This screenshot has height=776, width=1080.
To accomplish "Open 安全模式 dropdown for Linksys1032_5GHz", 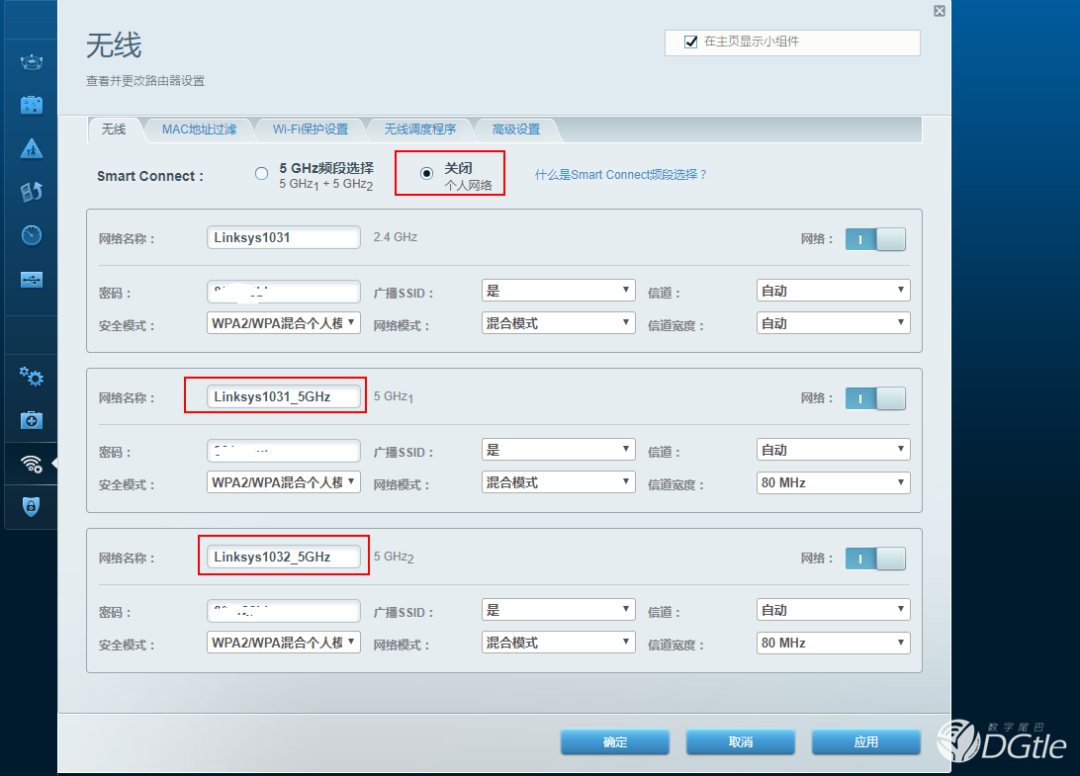I will point(284,642).
